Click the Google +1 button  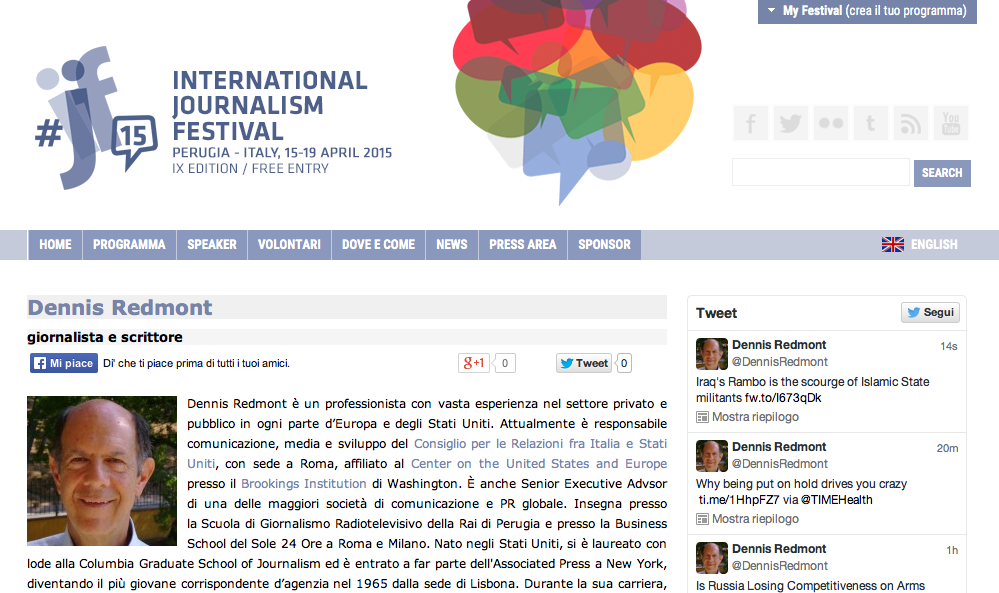tap(473, 363)
